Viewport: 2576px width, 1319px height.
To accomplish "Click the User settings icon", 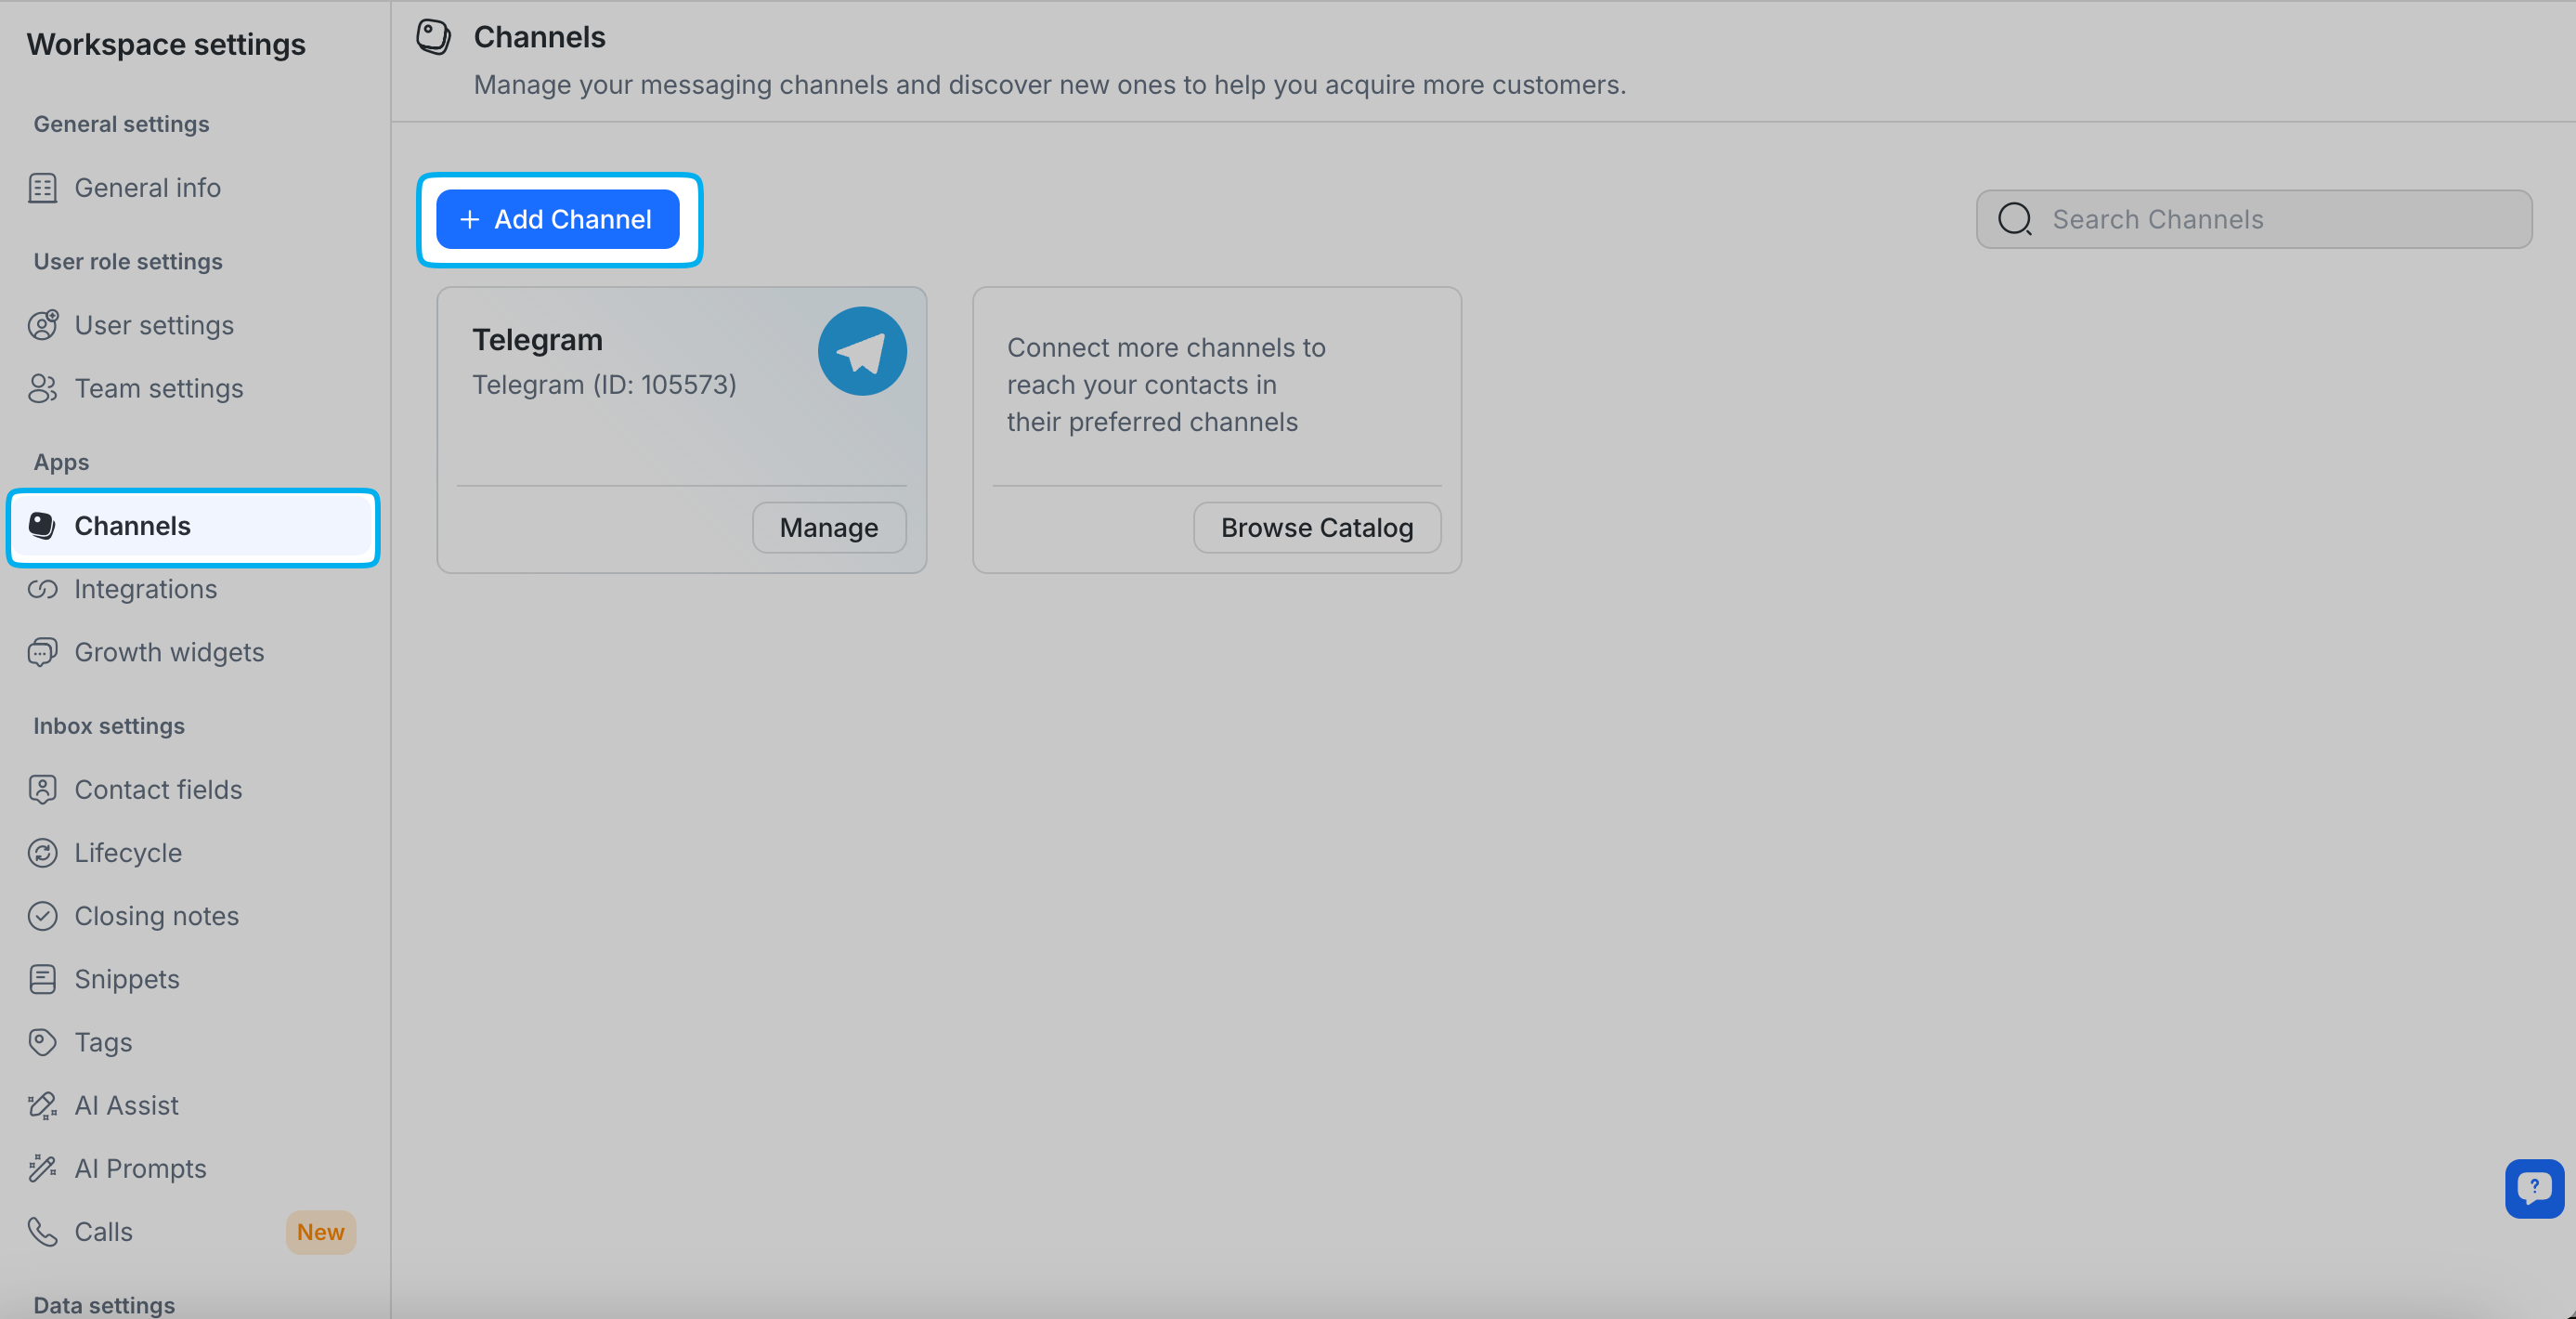I will click(42, 325).
